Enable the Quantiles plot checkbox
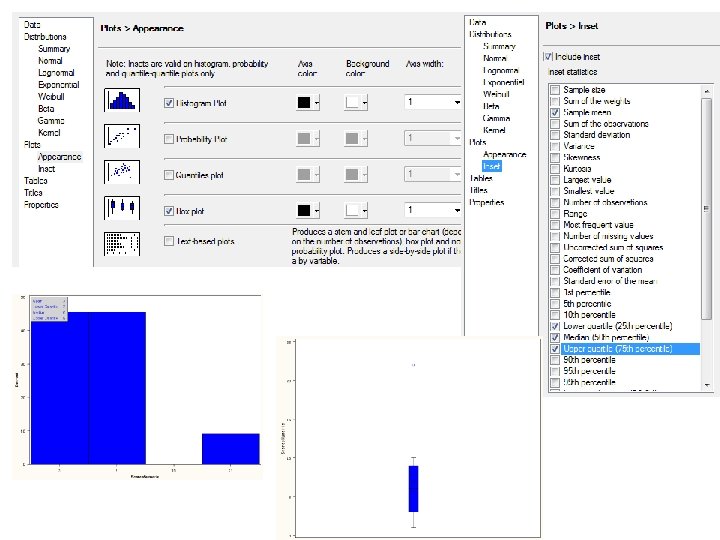 pos(169,174)
